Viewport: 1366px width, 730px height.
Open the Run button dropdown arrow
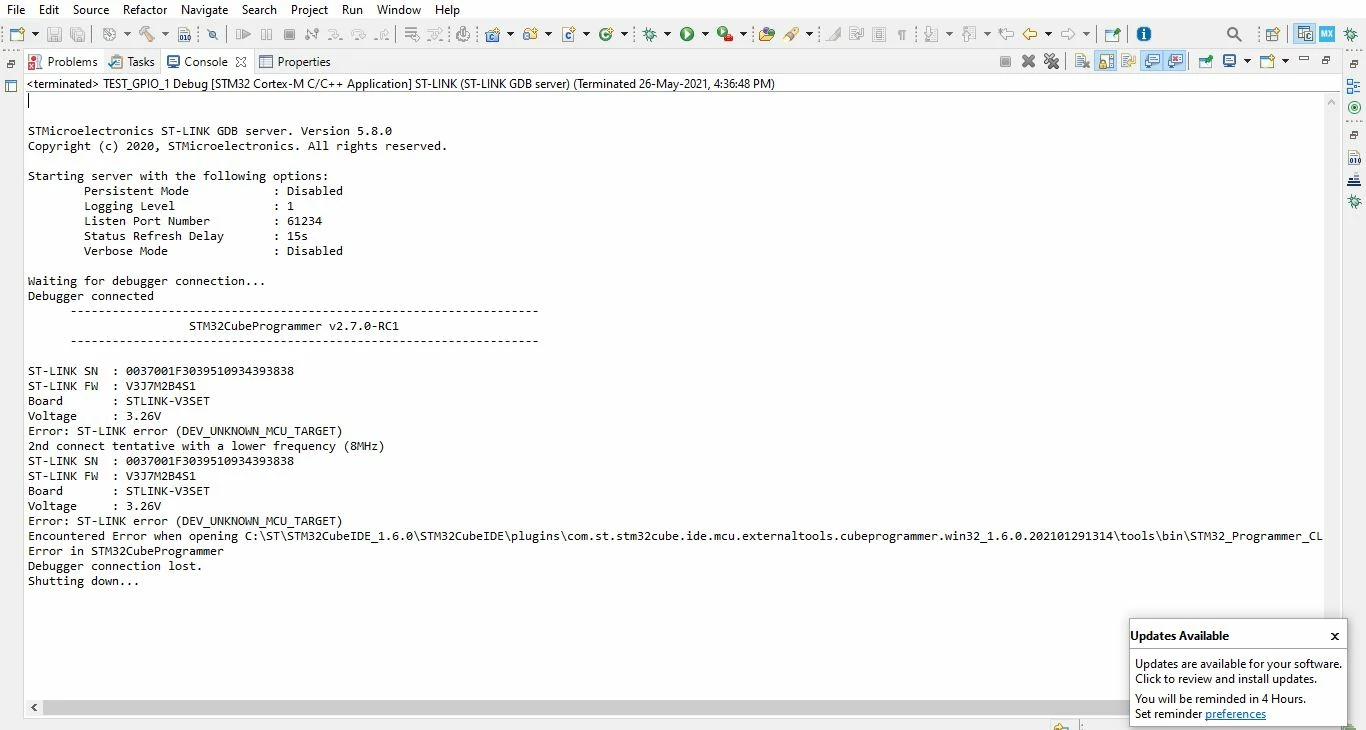[705, 34]
